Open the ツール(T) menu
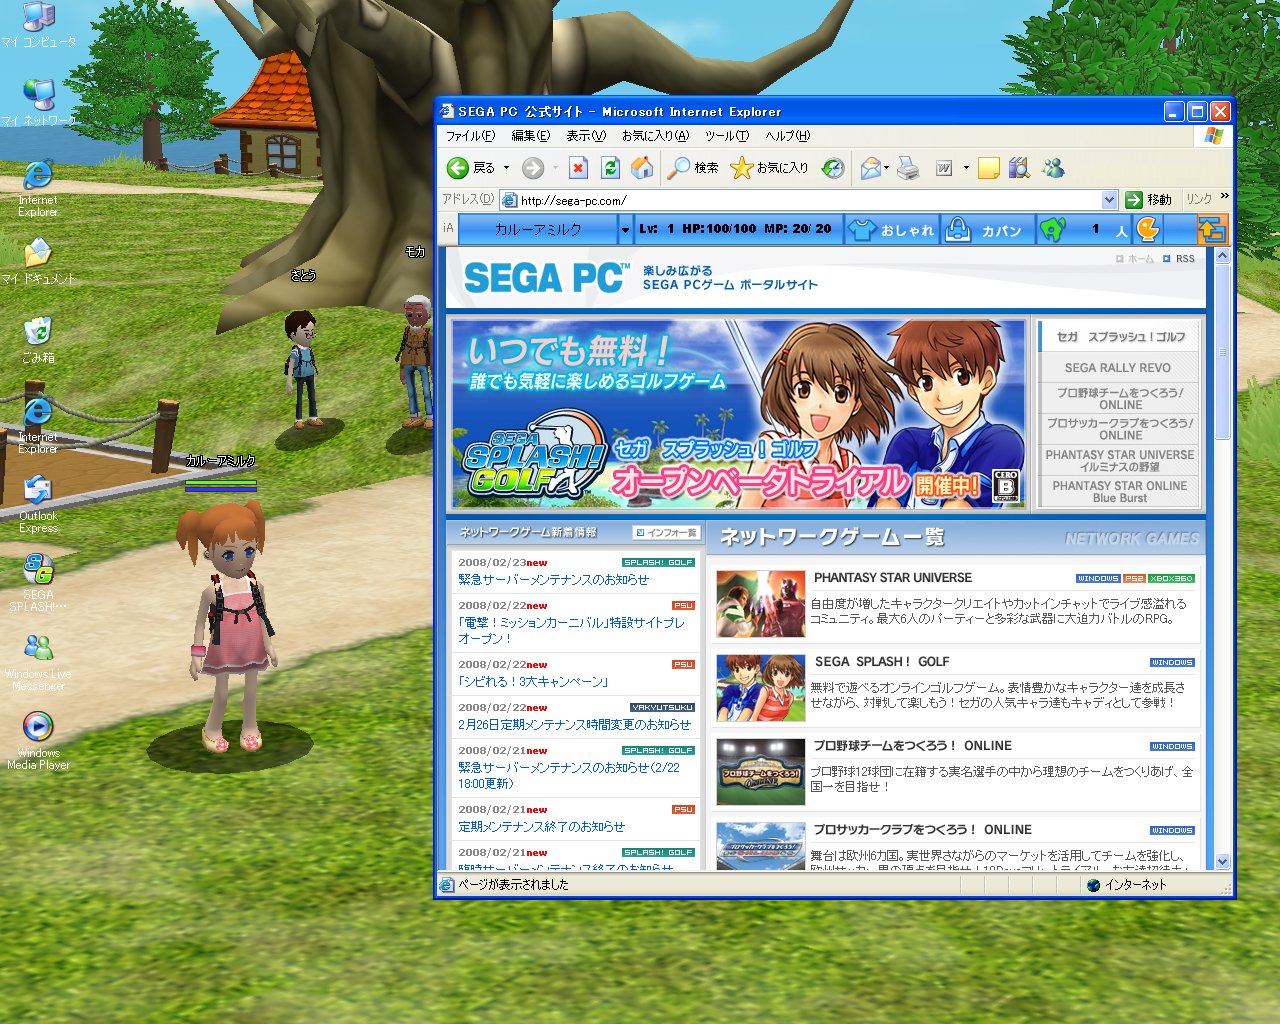 (726, 136)
